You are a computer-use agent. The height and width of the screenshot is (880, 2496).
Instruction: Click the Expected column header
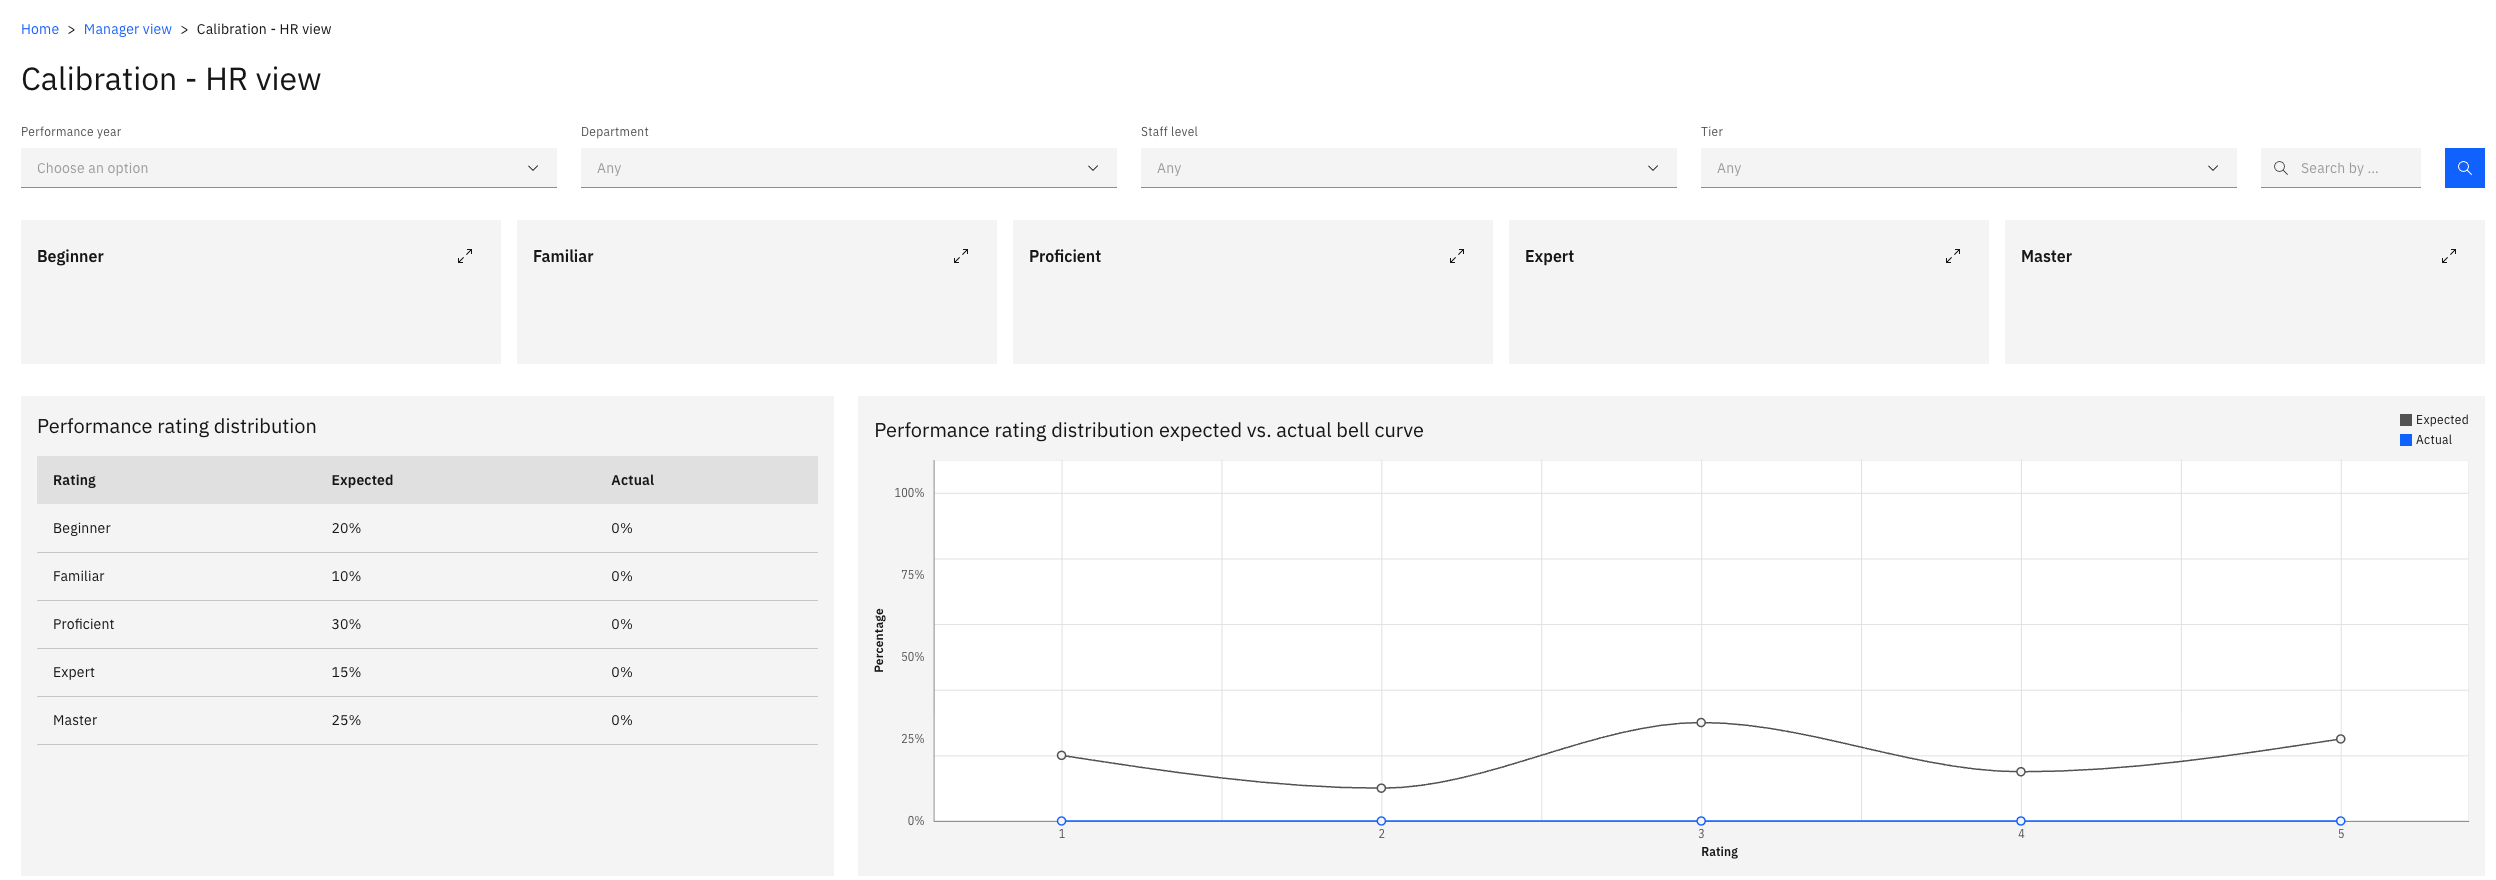pos(362,480)
